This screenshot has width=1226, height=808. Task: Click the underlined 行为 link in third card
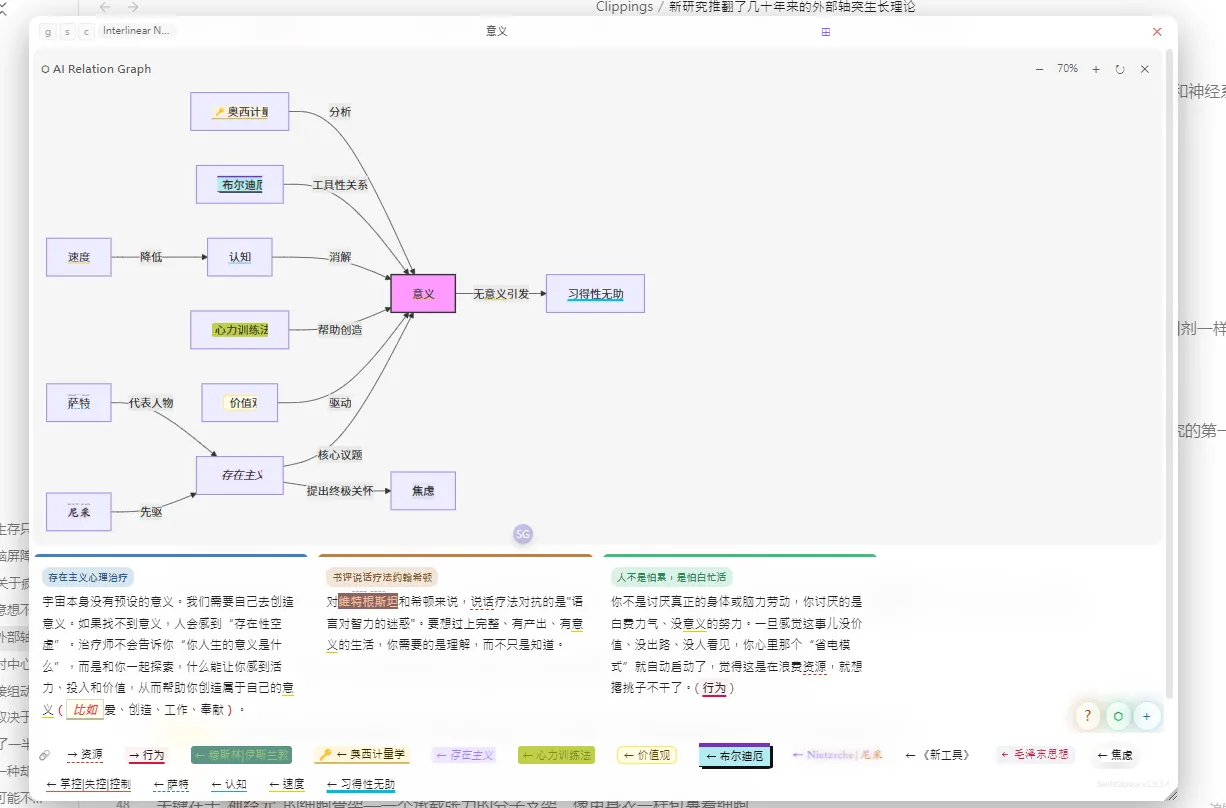tap(714, 688)
